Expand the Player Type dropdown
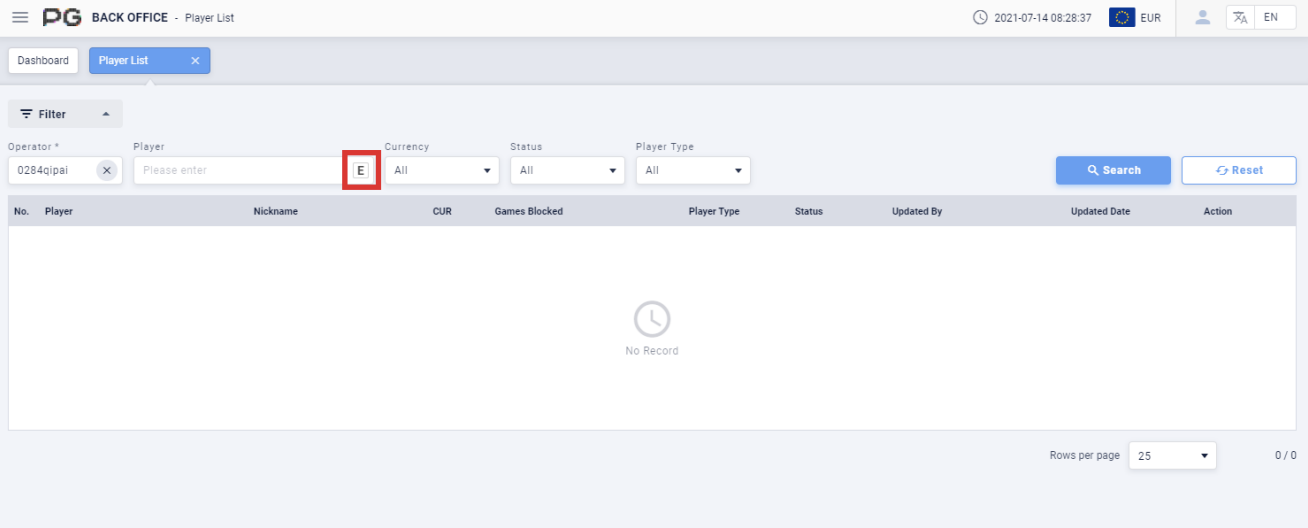The height and width of the screenshot is (528, 1308). coord(693,170)
